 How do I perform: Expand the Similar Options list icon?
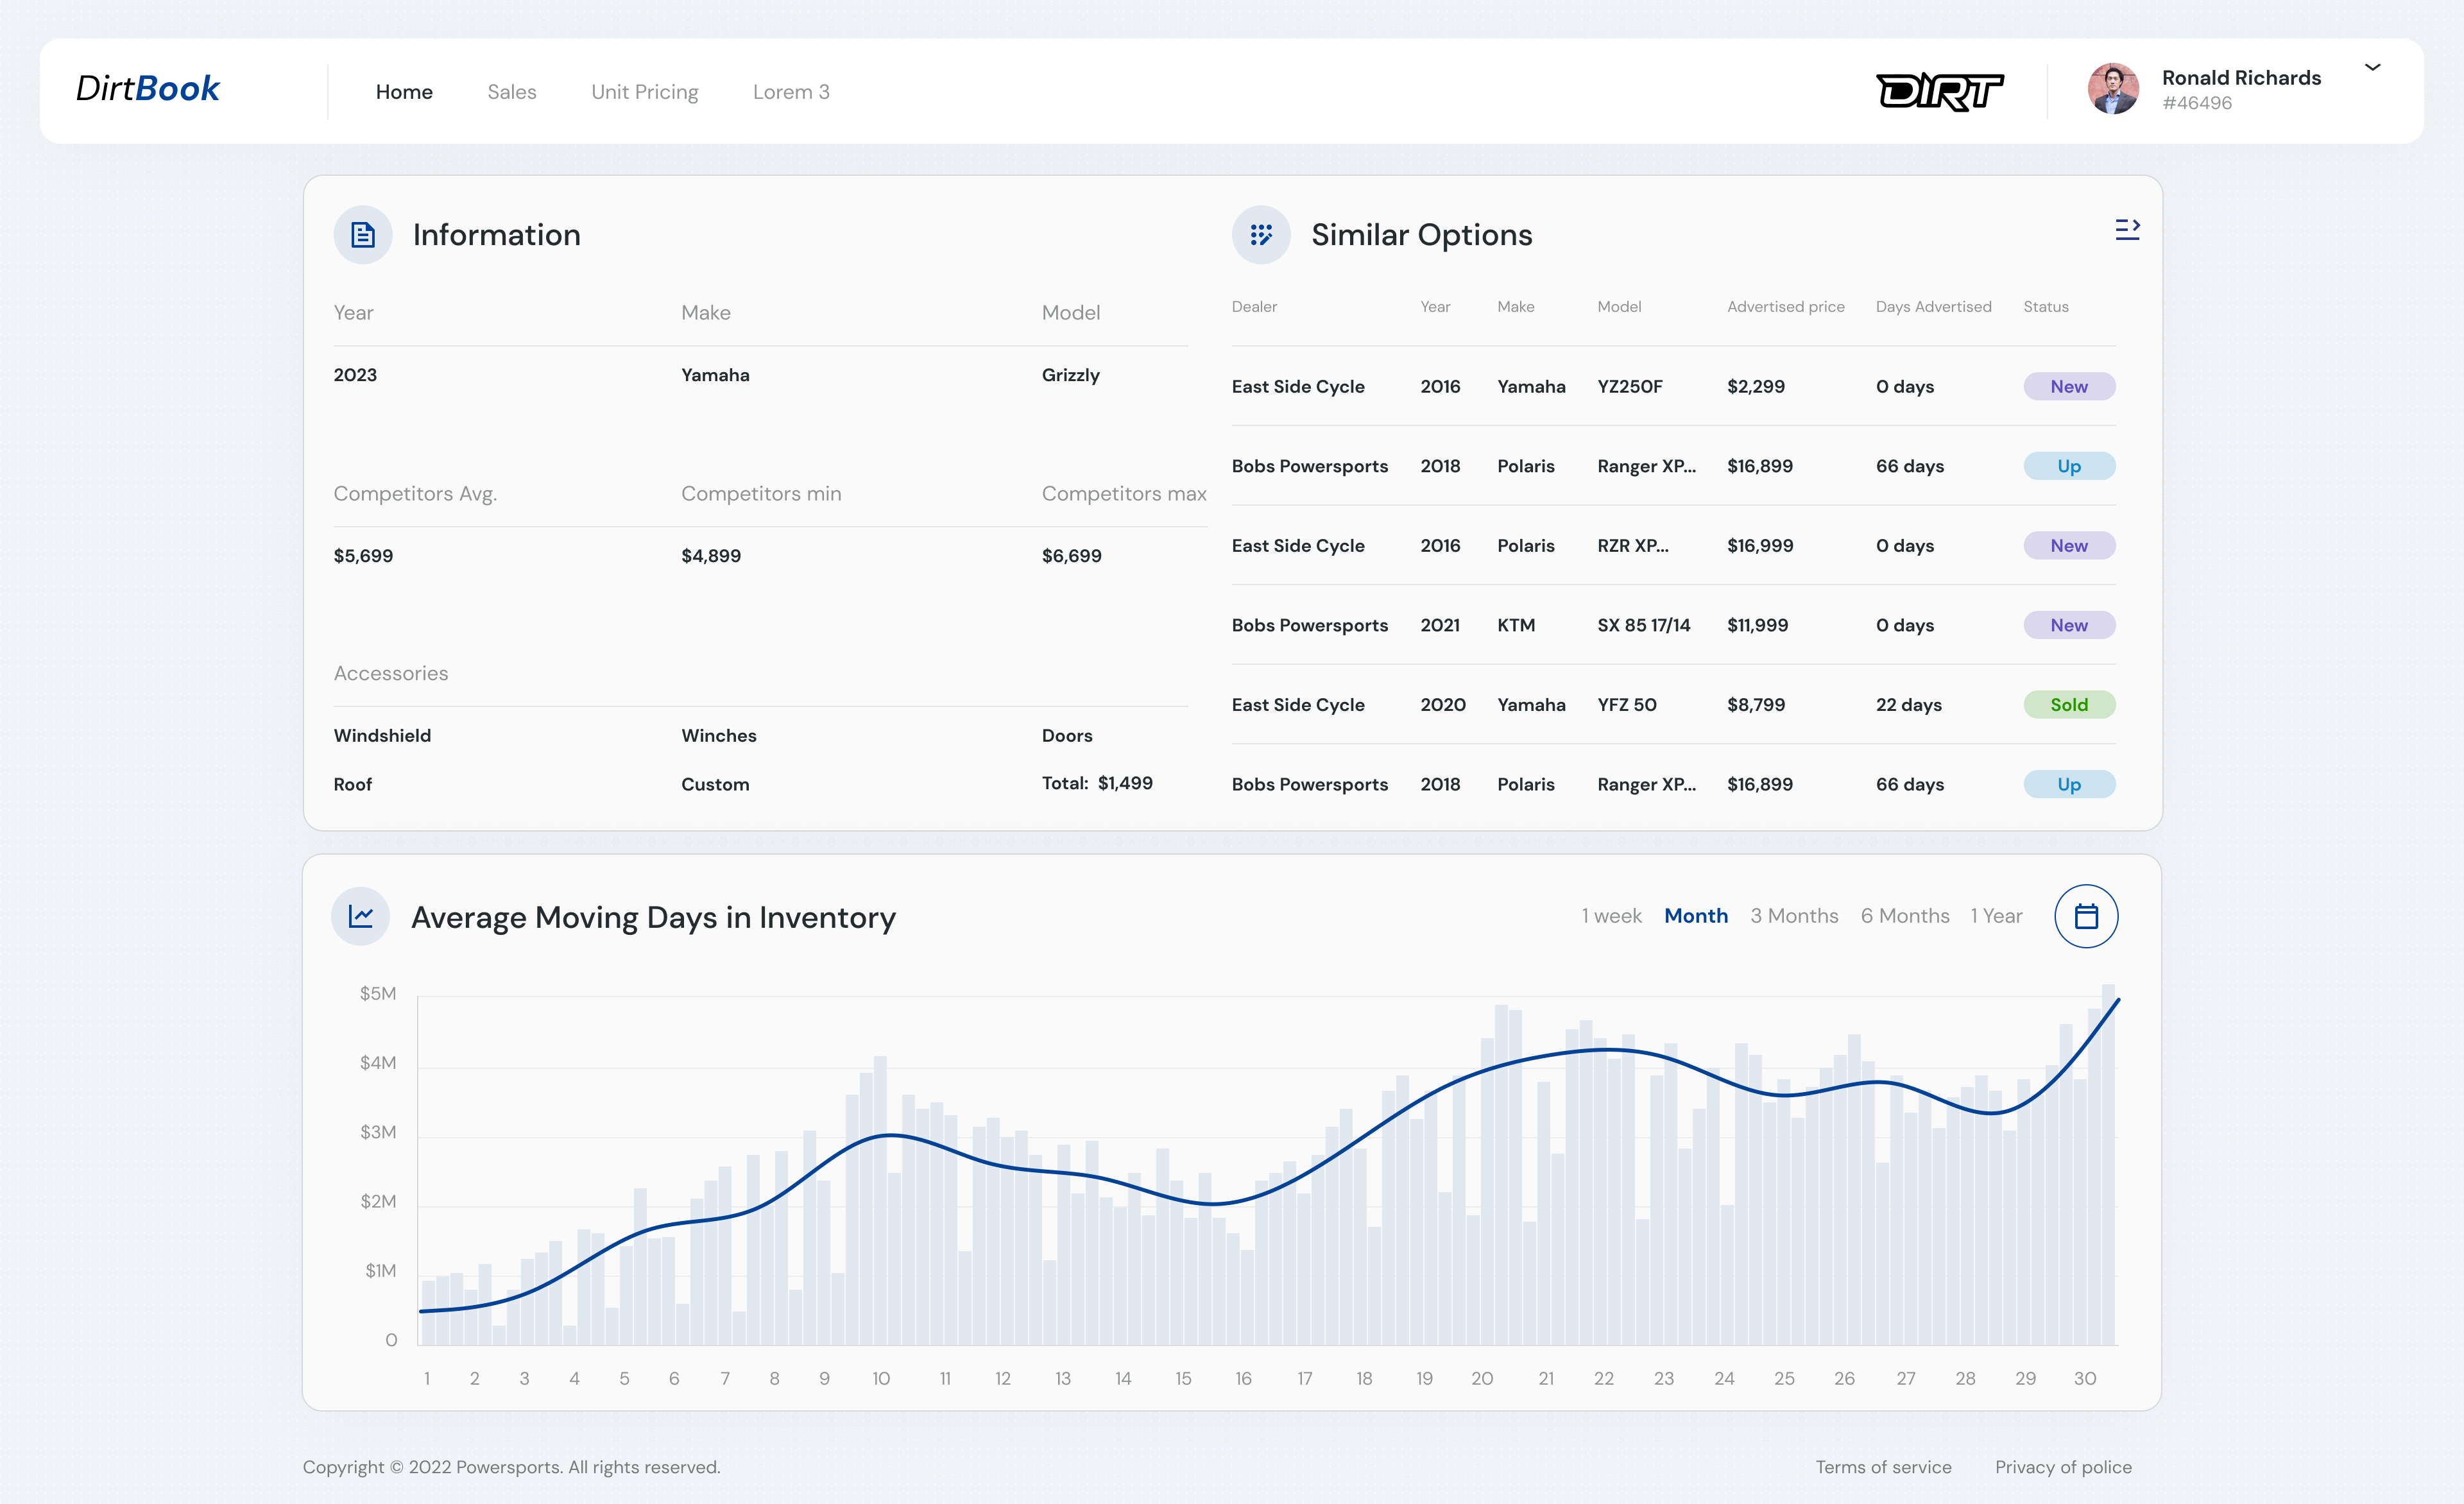click(x=2127, y=230)
